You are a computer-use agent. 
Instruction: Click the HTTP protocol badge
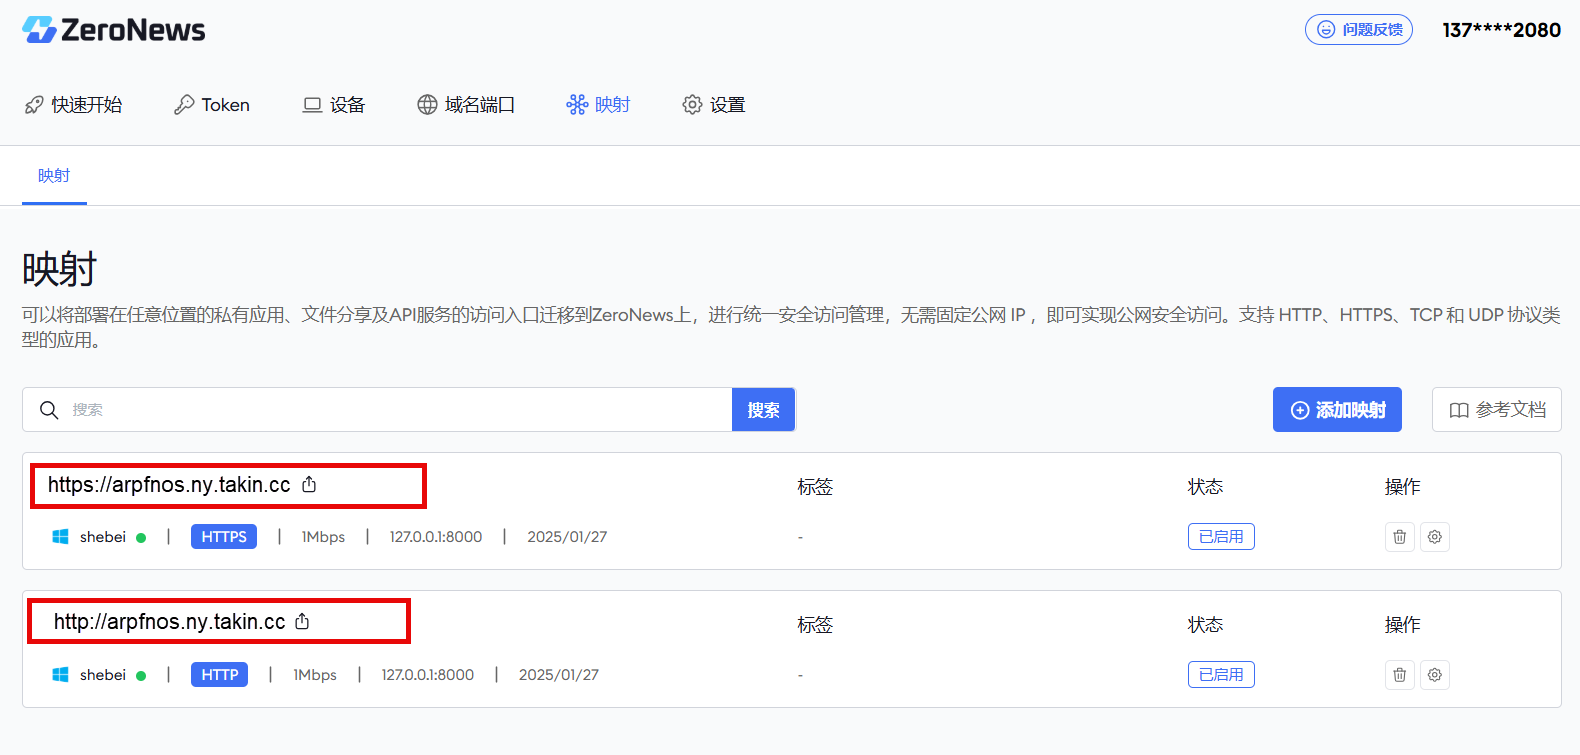coord(220,675)
